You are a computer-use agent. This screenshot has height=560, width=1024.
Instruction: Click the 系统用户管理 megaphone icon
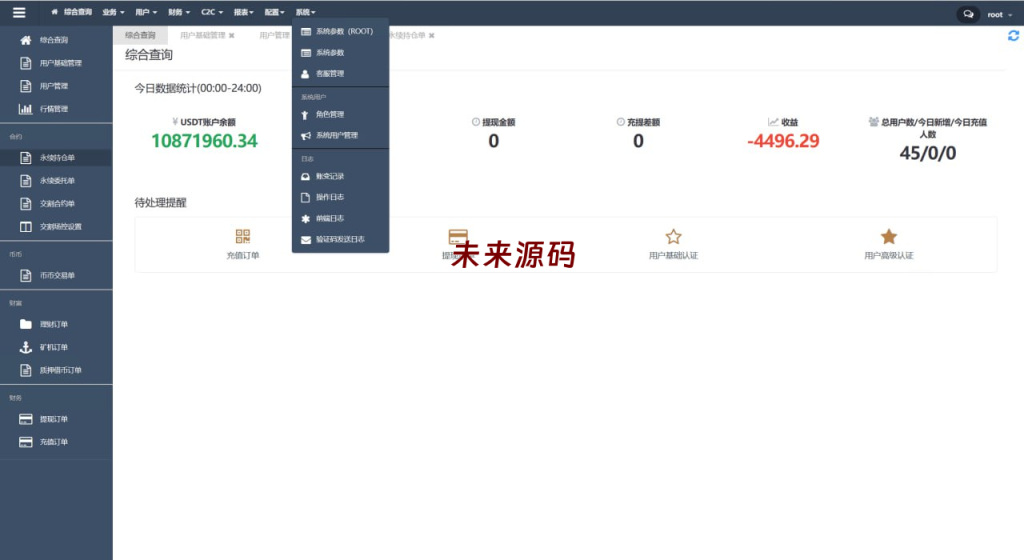tap(305, 136)
